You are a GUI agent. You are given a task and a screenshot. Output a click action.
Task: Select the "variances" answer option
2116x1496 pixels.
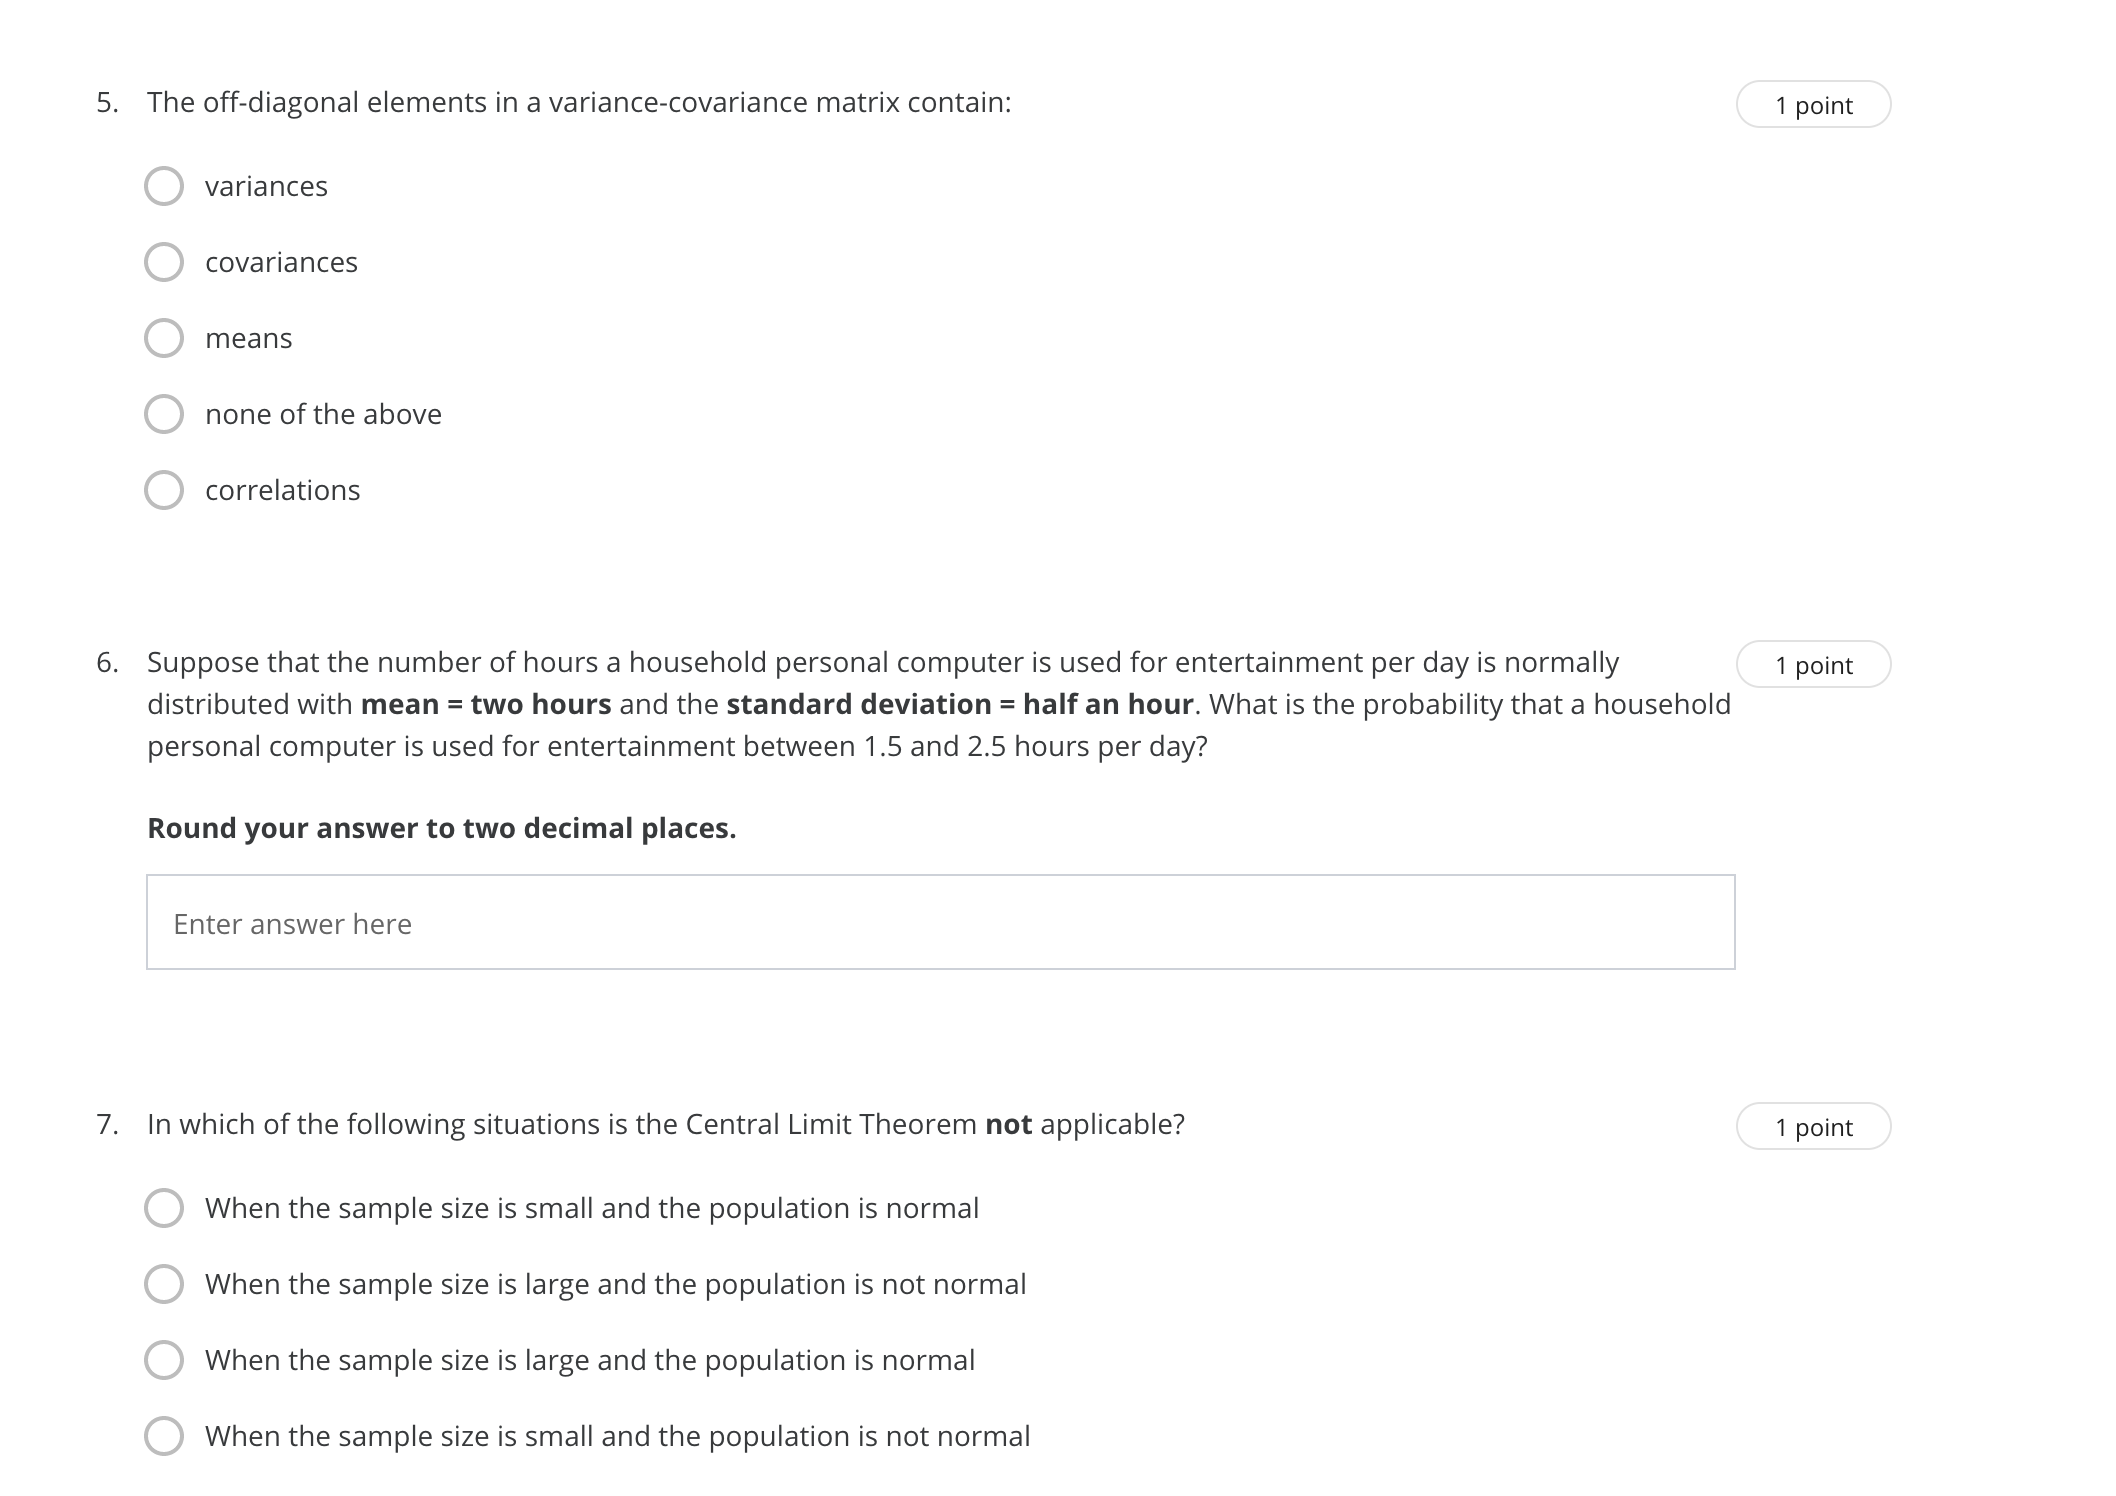[164, 185]
